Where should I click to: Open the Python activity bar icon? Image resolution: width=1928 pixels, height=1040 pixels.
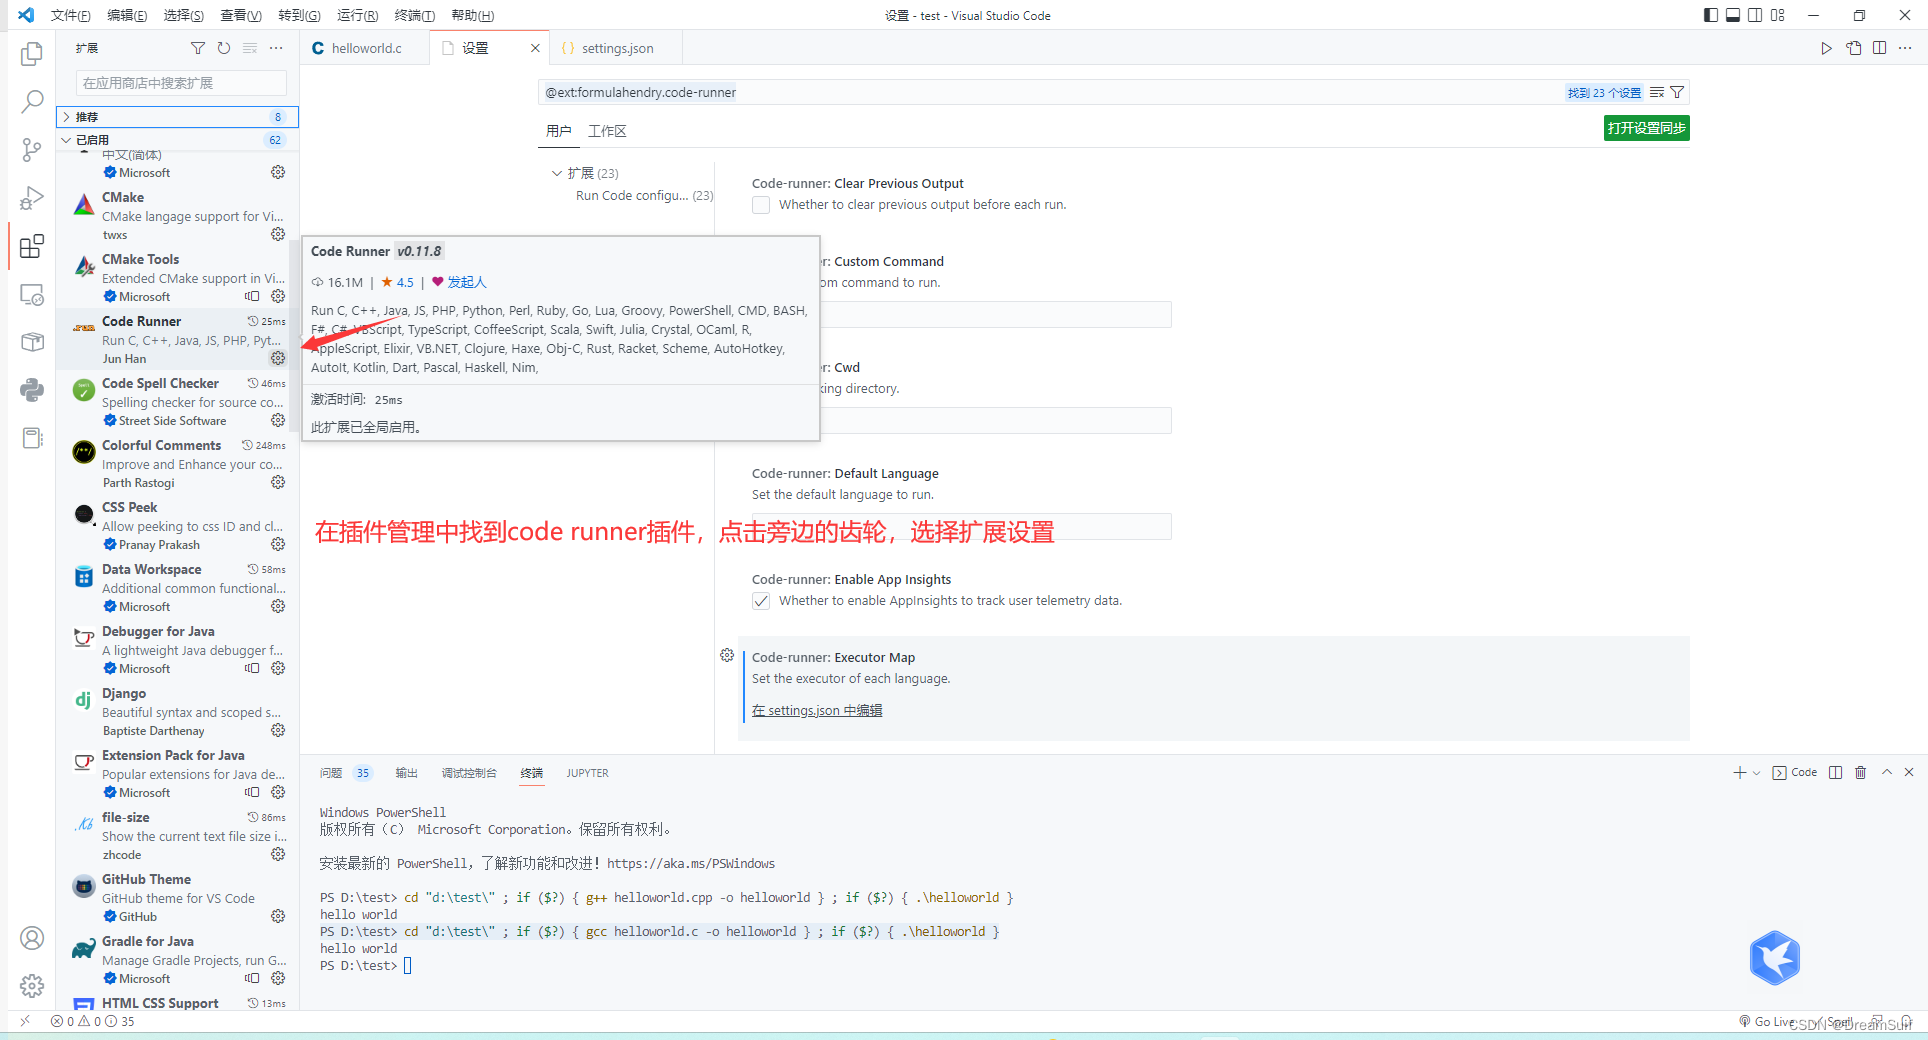(32, 389)
